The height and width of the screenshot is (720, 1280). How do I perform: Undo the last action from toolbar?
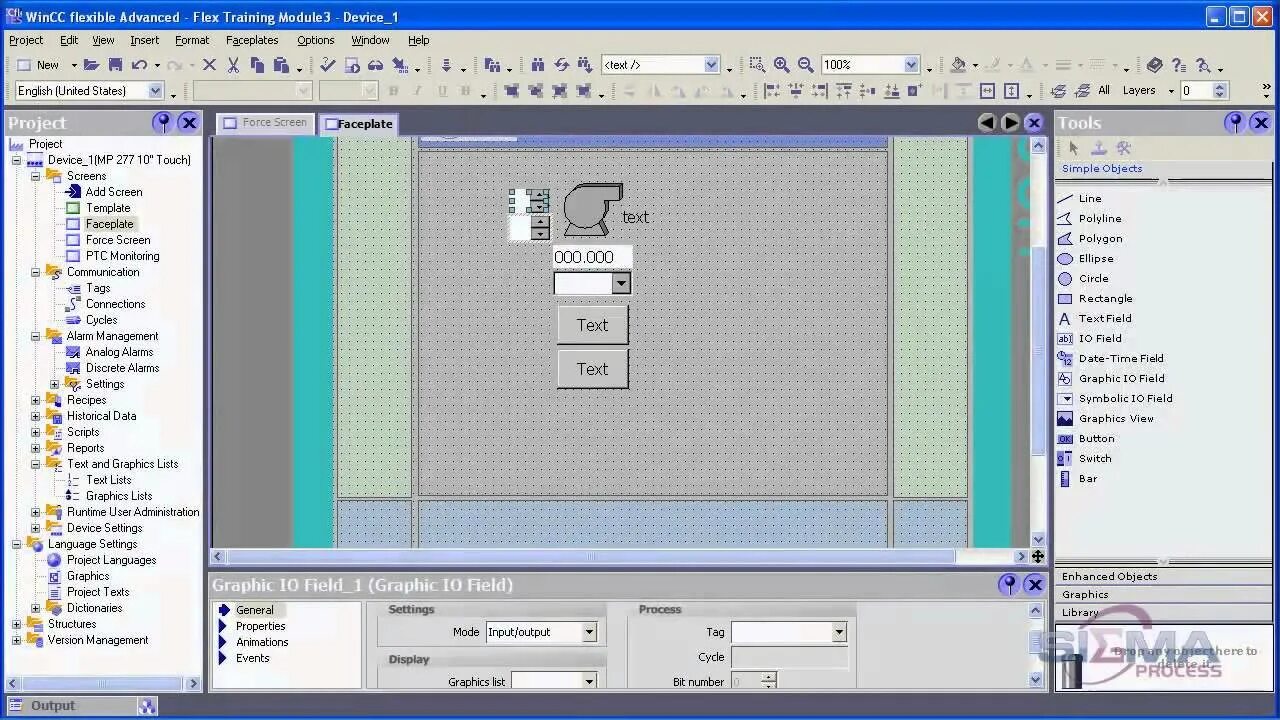click(x=139, y=65)
